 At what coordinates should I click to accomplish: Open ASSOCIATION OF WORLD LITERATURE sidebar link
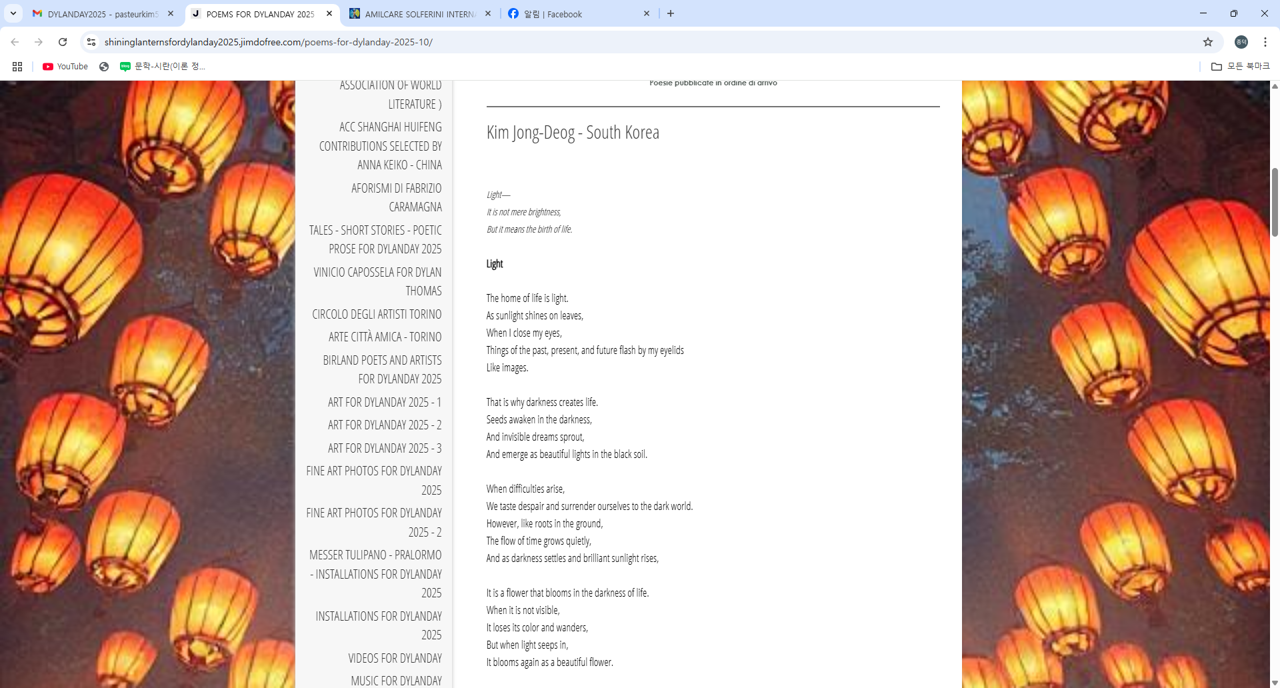coord(390,94)
